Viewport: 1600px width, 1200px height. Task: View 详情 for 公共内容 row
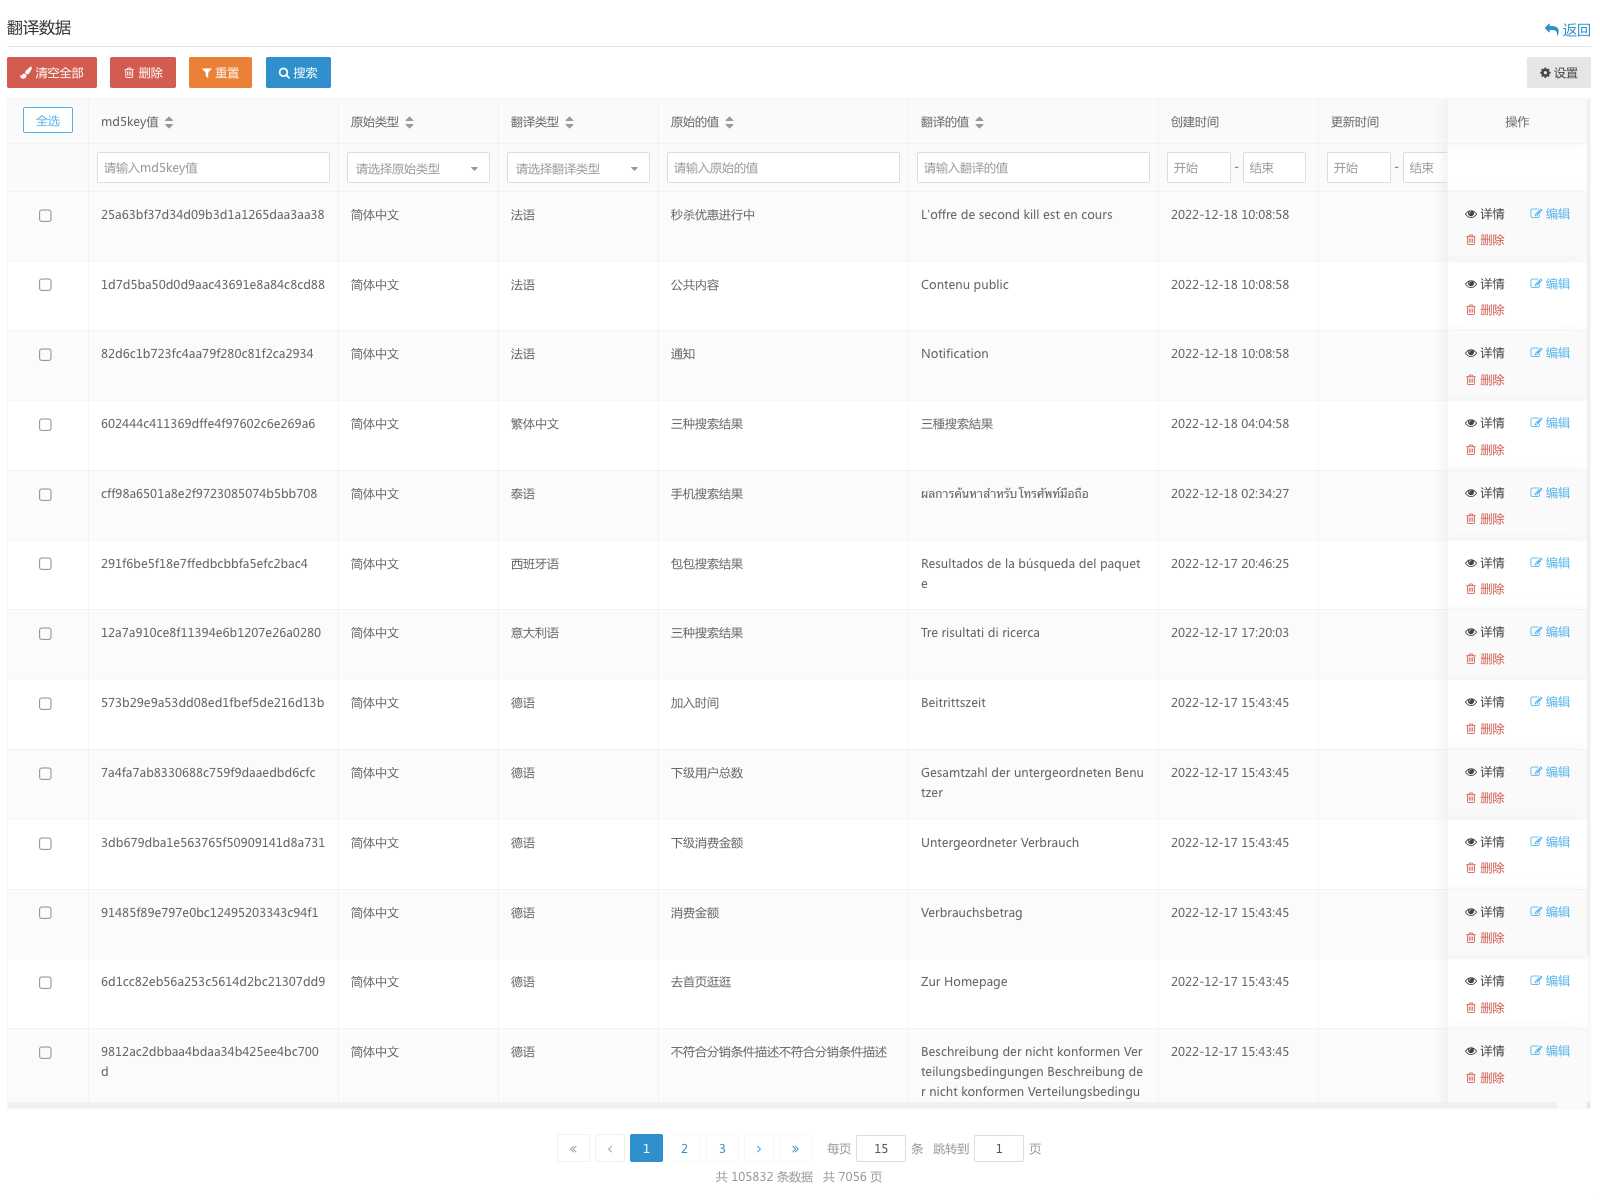[1485, 284]
